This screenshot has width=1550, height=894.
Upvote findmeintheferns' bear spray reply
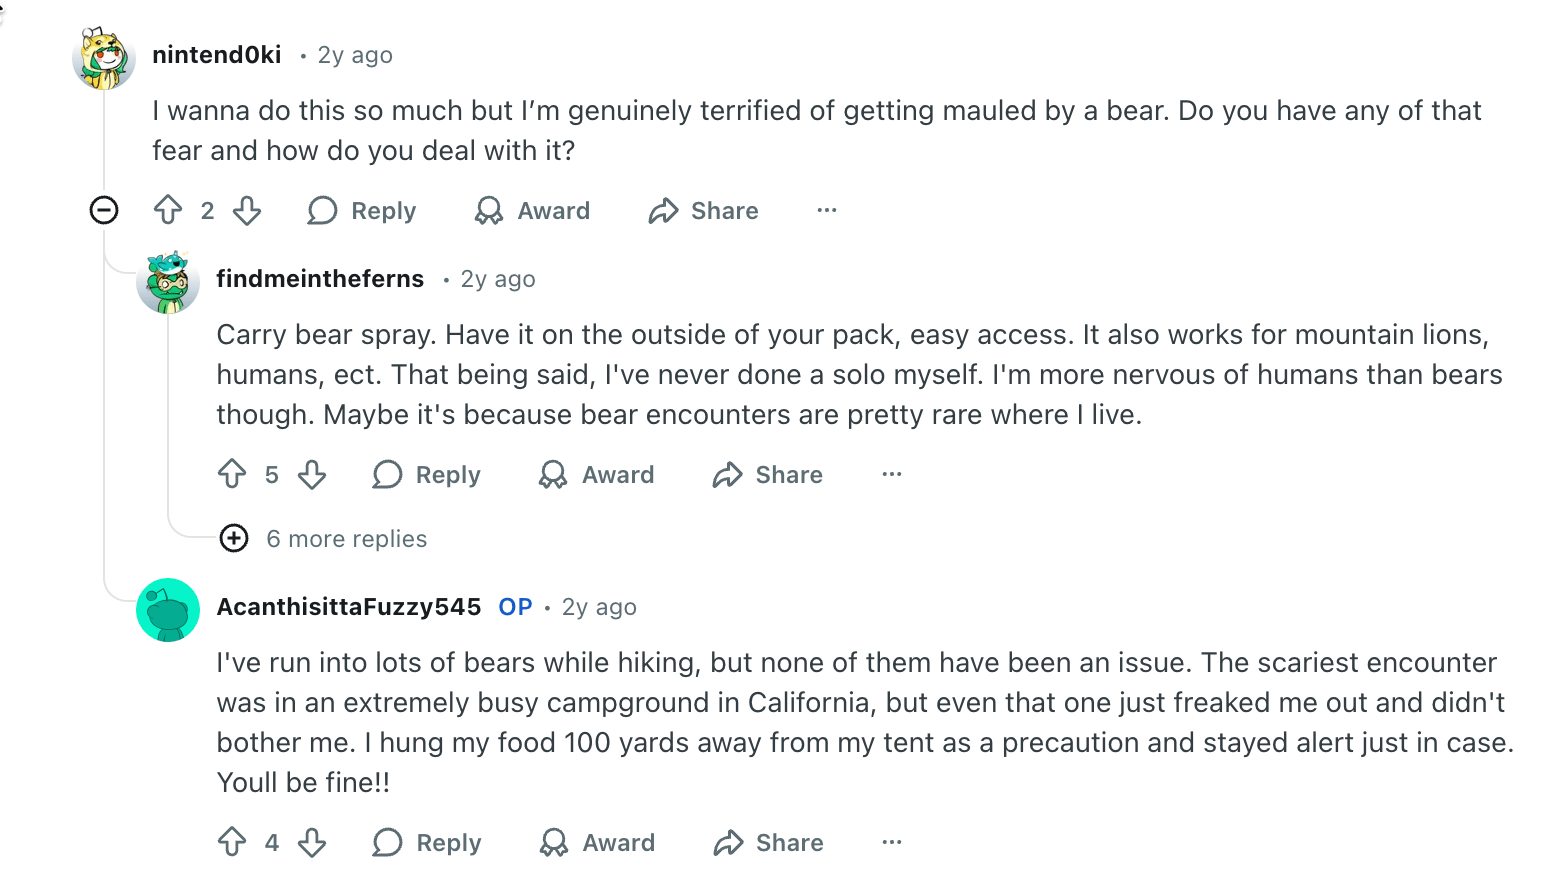tap(232, 474)
